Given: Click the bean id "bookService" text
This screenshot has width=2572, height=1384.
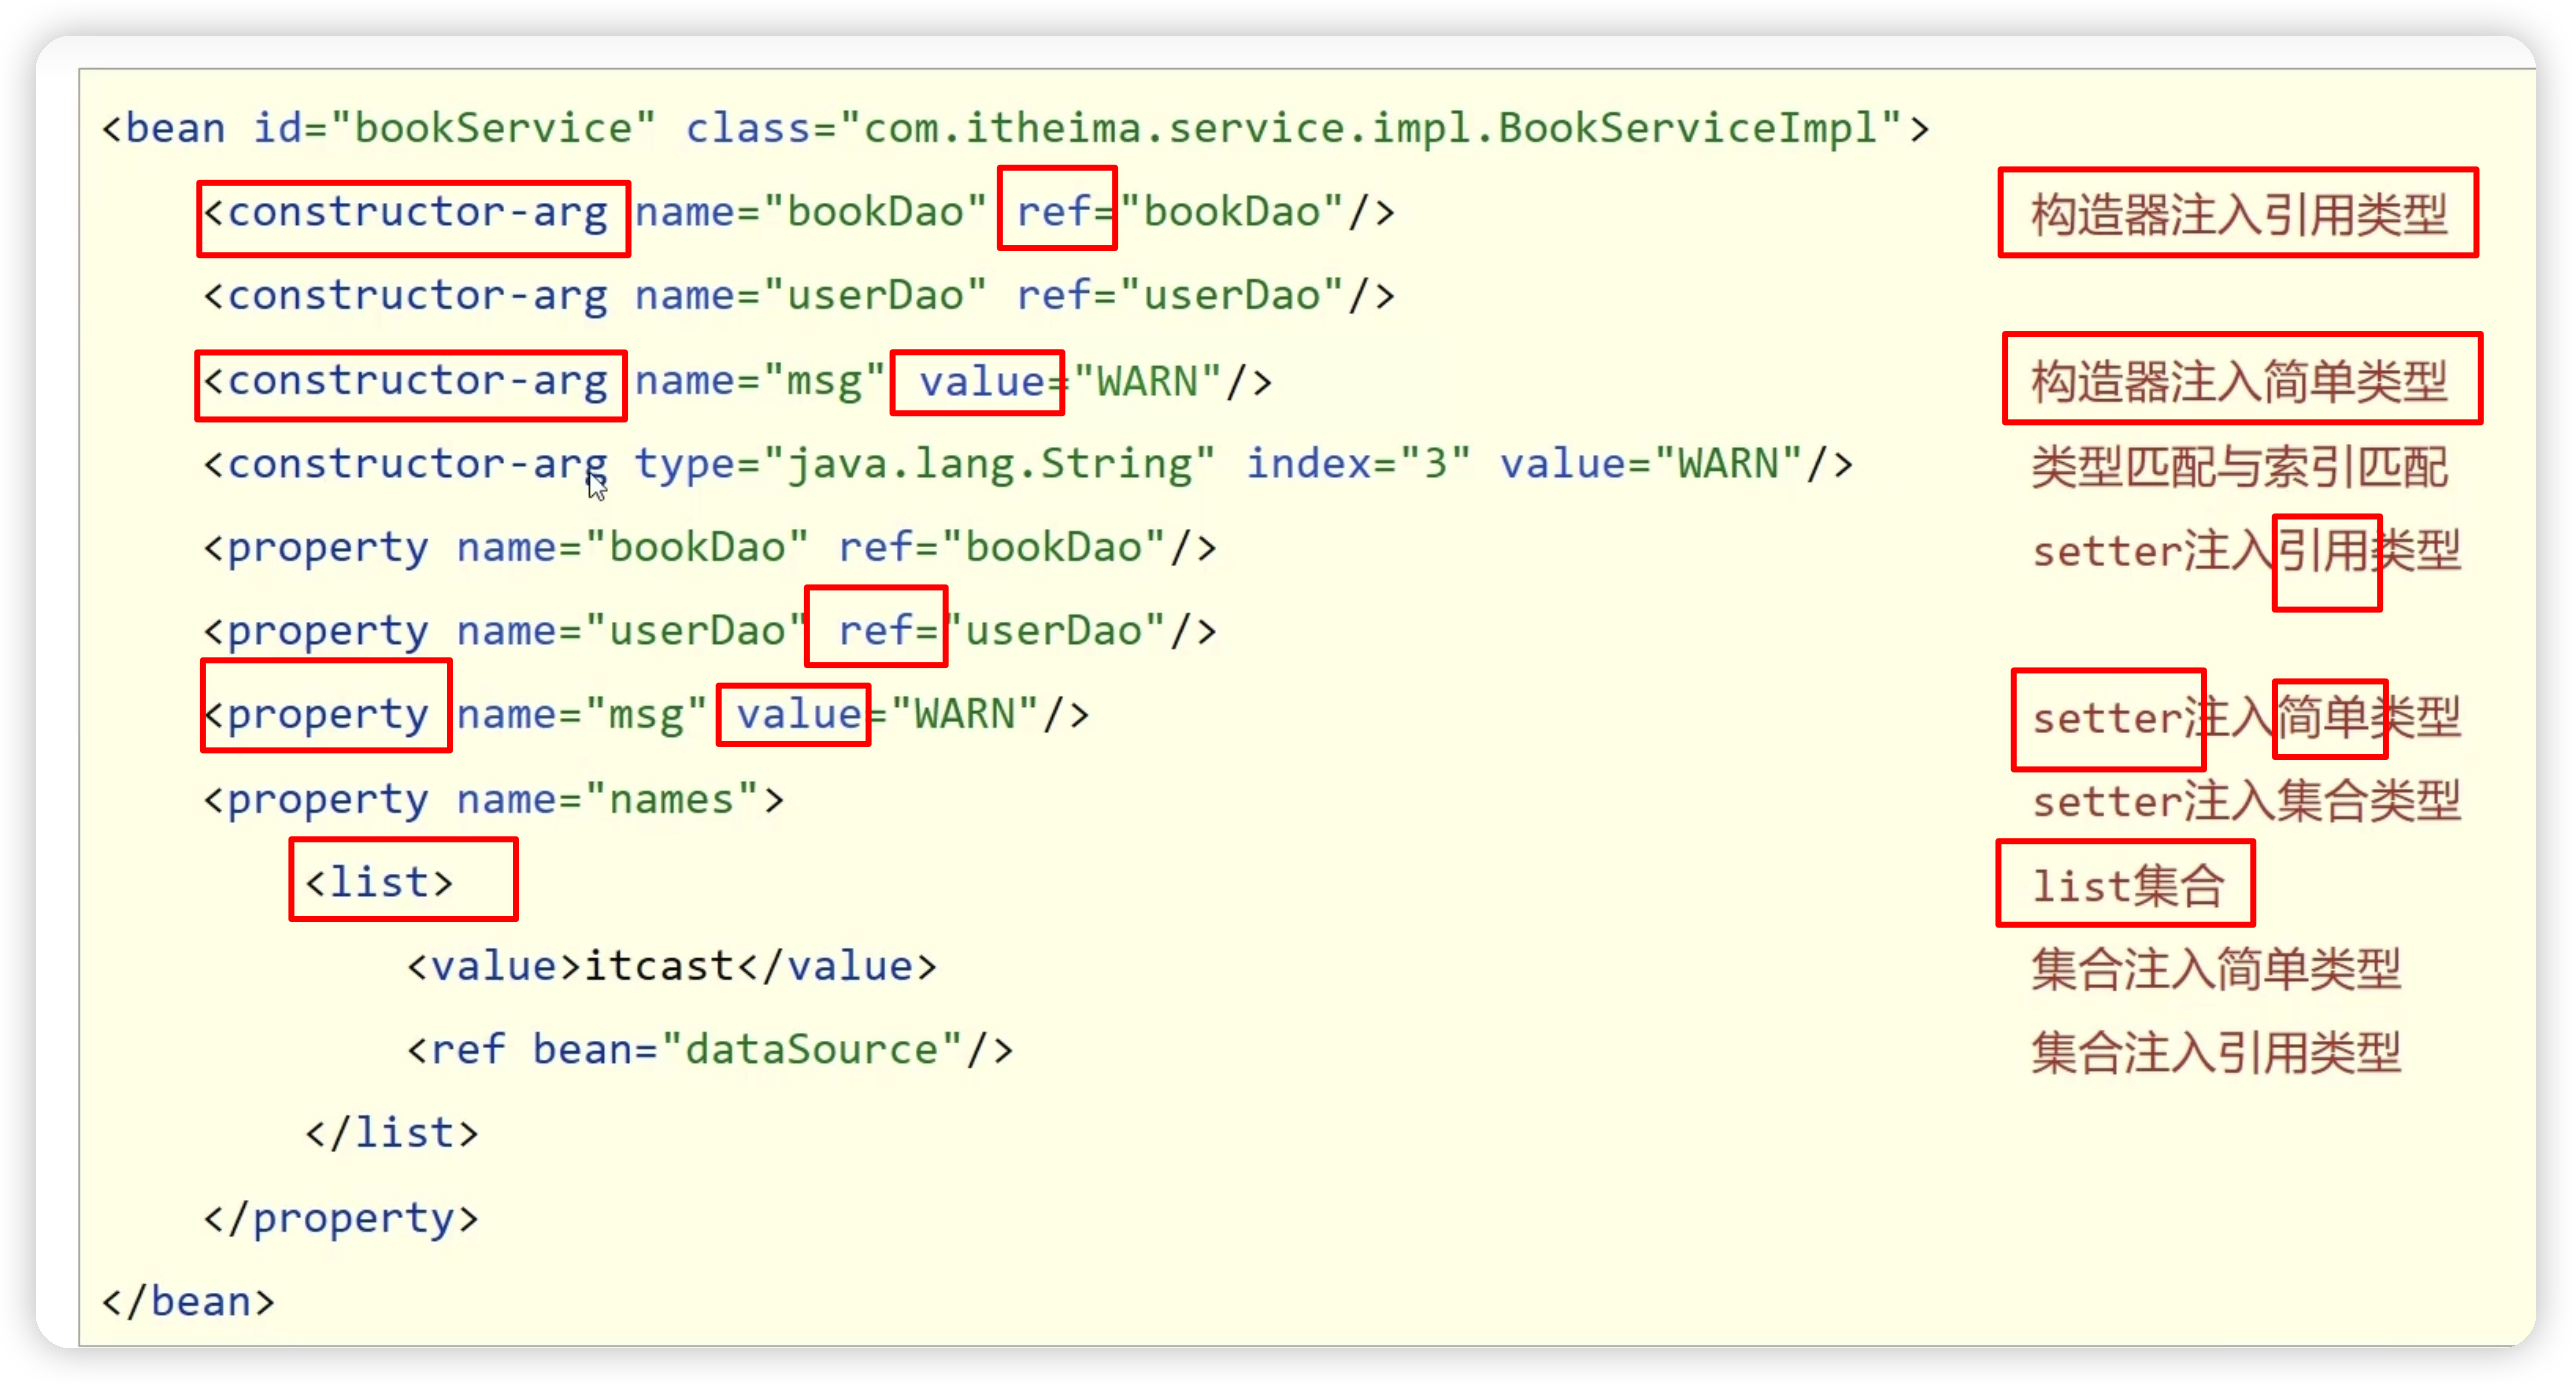Looking at the screenshot, I should coord(492,128).
